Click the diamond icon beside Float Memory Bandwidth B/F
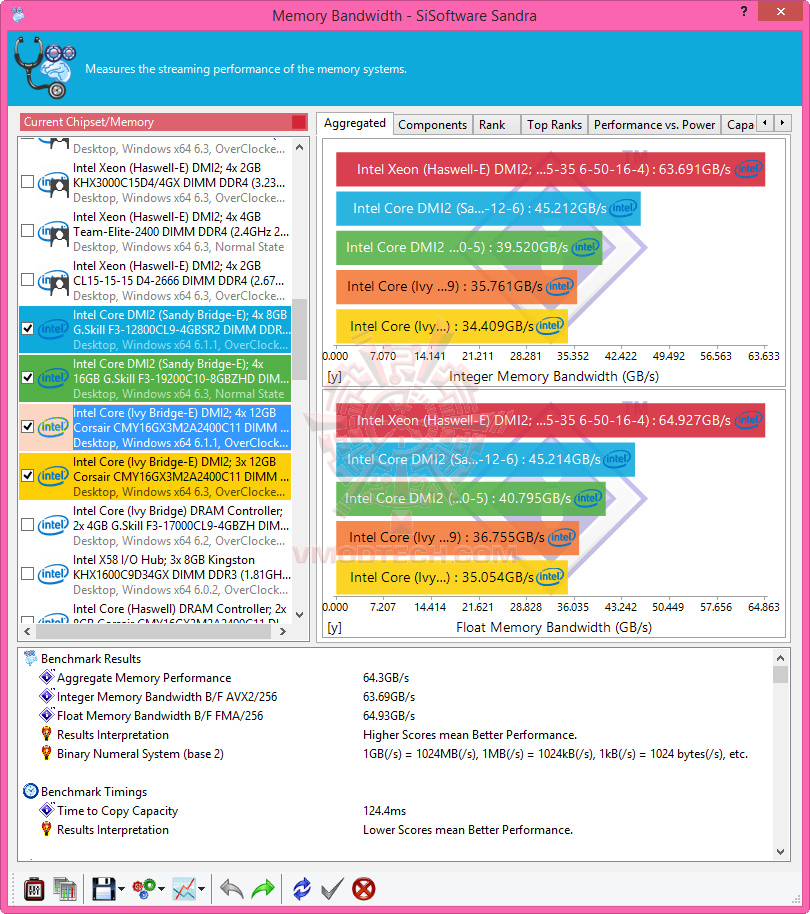810x914 pixels. tap(47, 715)
